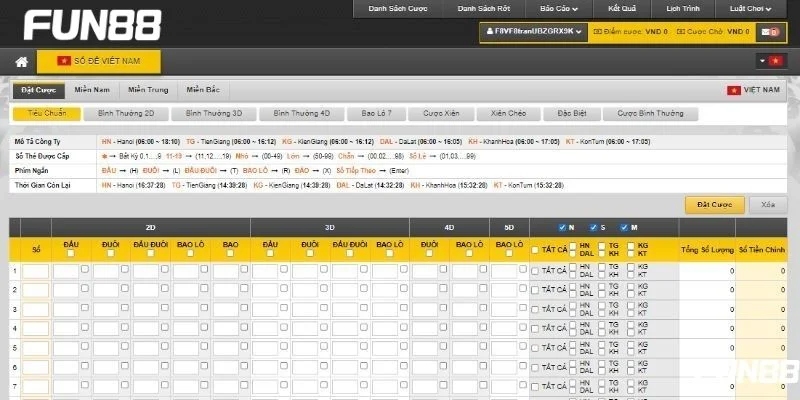Click the Việt Nam flag icon at right
The width and height of the screenshot is (800, 400).
pos(734,91)
